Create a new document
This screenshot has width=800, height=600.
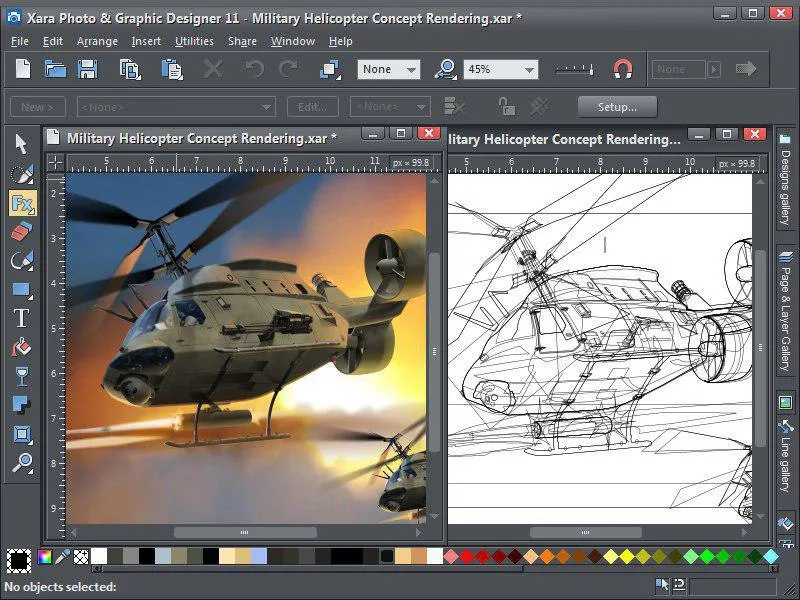(23, 69)
